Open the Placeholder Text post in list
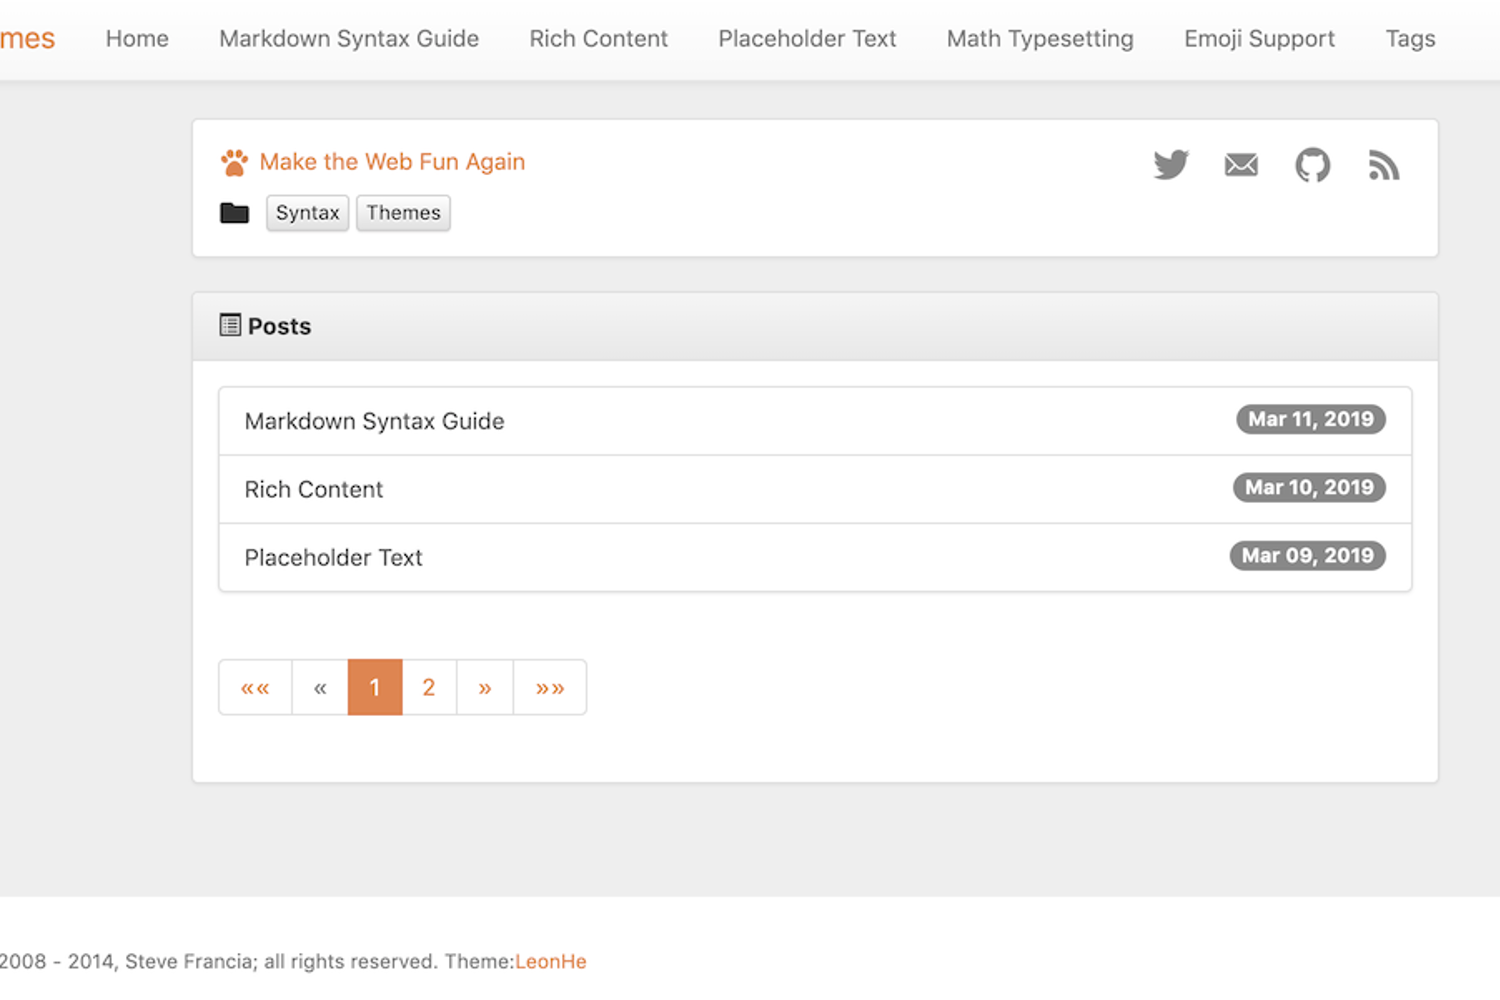Screen dimensions: 1500x1000 click(x=334, y=557)
